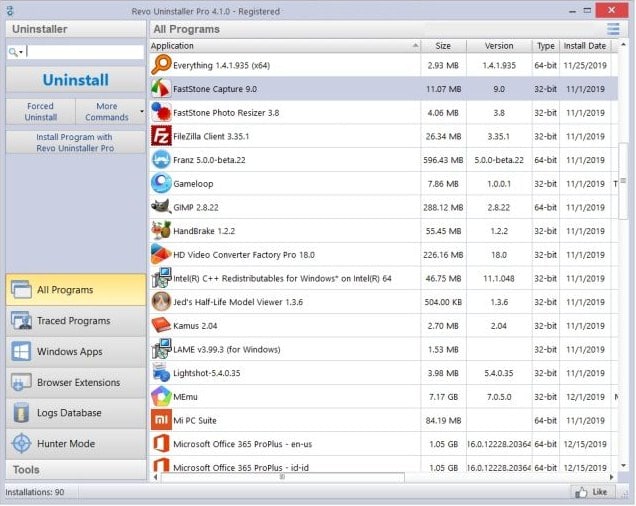636x506 pixels.
Task: Click Jed's Half-Life Model Viewer icon
Action: (161, 301)
